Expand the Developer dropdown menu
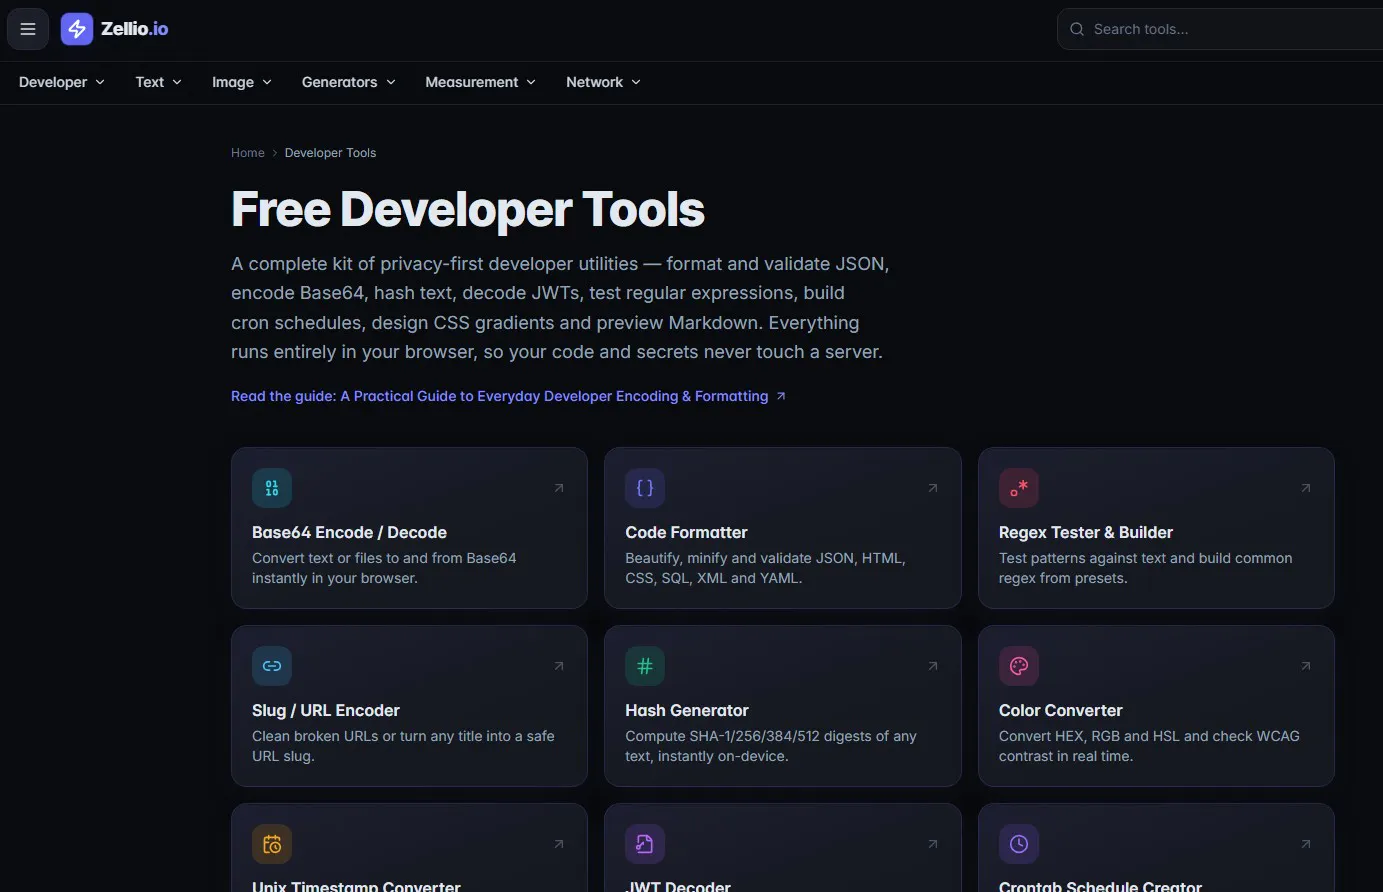The width and height of the screenshot is (1383, 892). pos(62,82)
